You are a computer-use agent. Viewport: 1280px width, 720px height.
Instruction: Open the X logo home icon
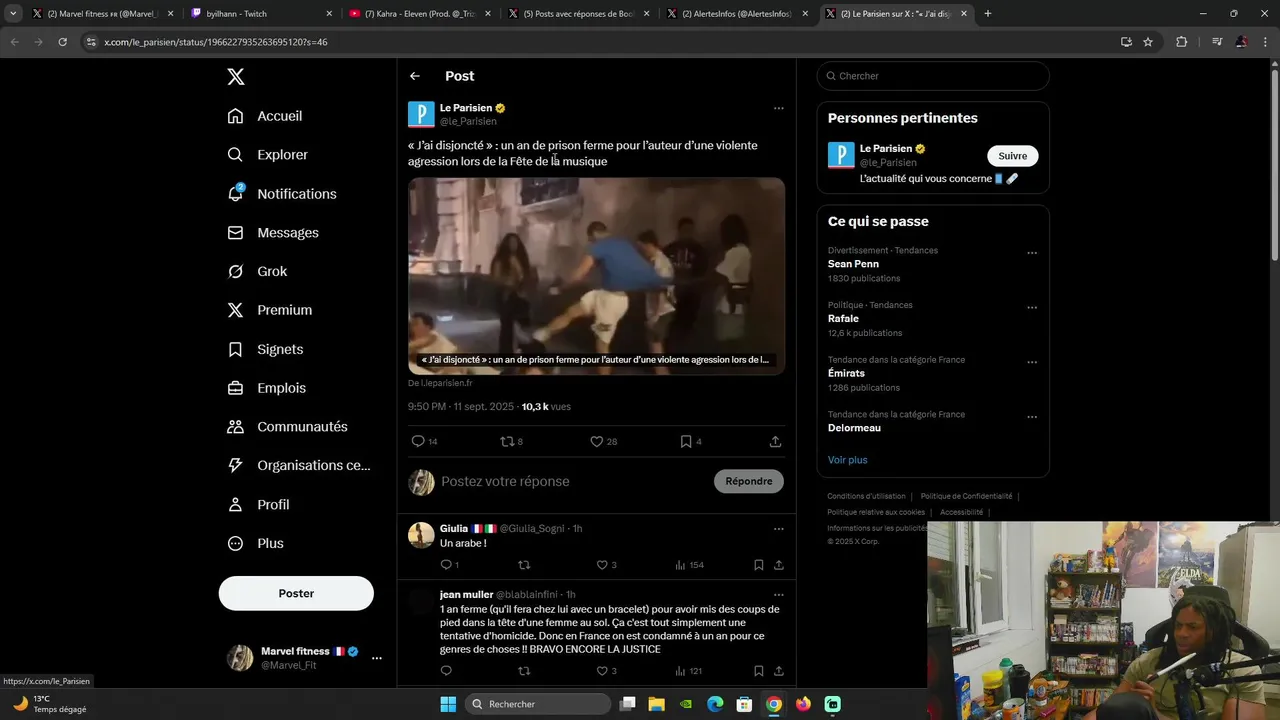[x=236, y=77]
